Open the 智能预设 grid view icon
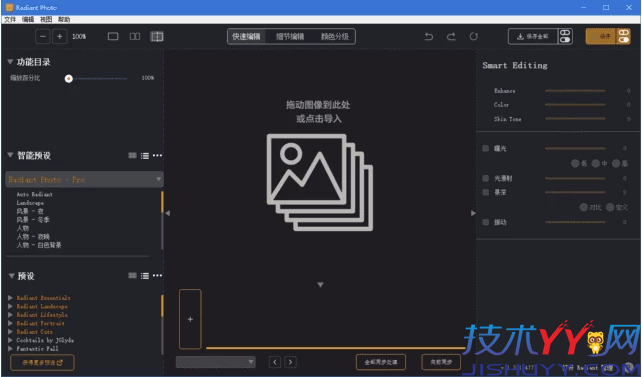This screenshot has height=377, width=642. point(132,156)
